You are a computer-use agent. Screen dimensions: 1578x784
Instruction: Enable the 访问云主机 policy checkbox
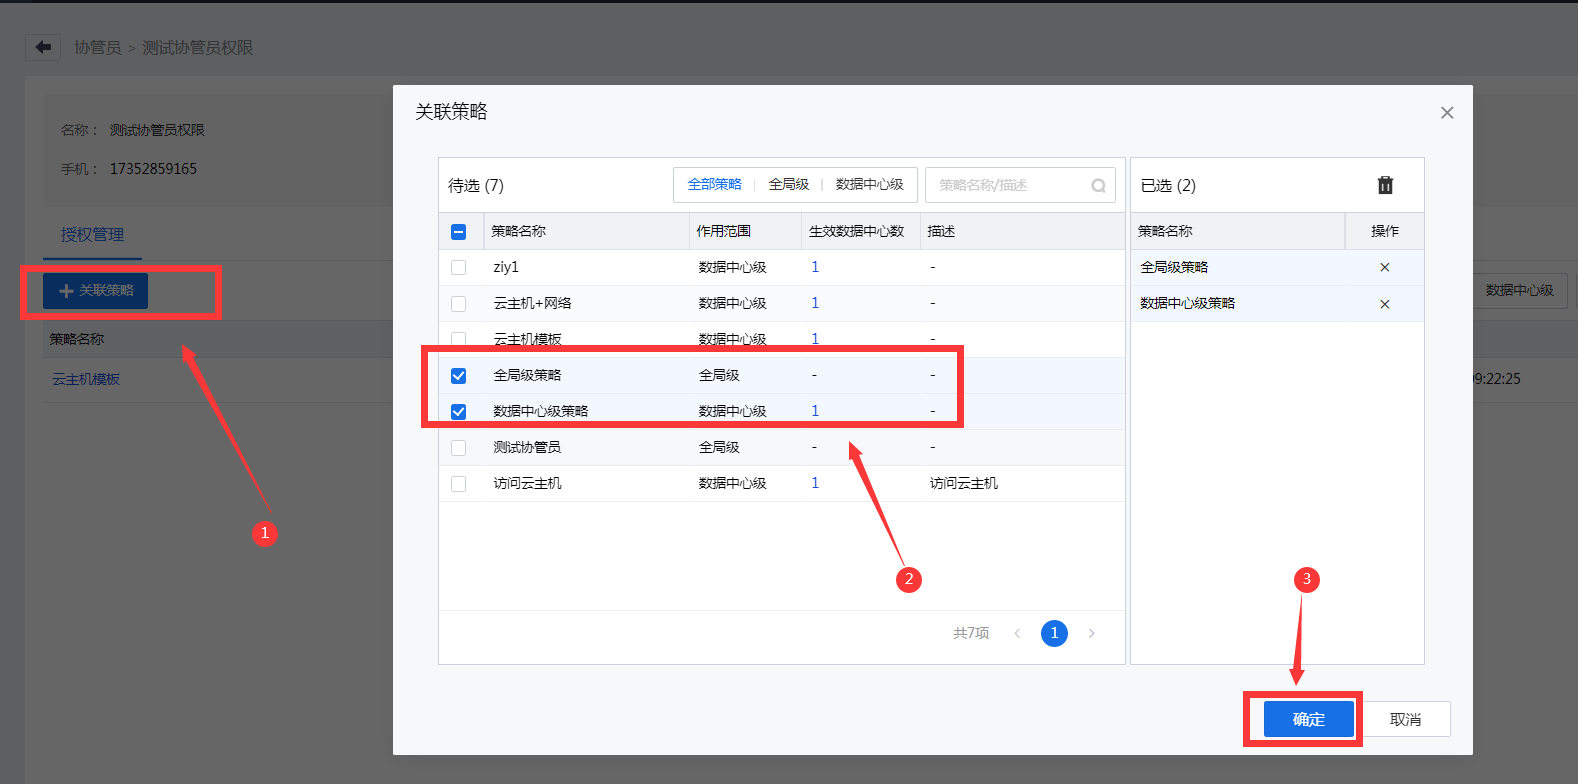click(458, 484)
